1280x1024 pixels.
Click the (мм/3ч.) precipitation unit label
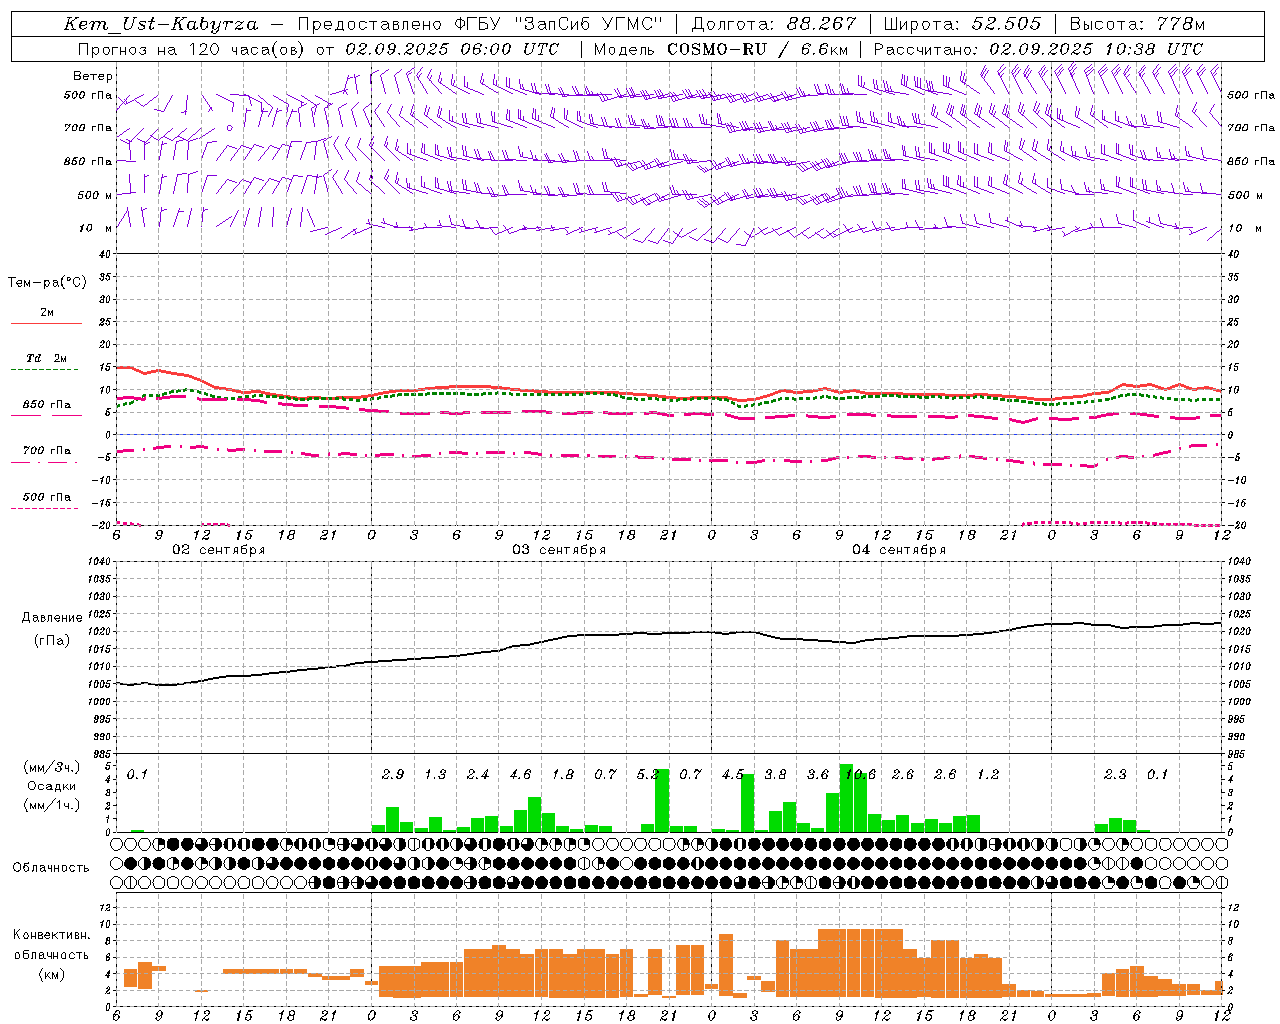[x=52, y=767]
